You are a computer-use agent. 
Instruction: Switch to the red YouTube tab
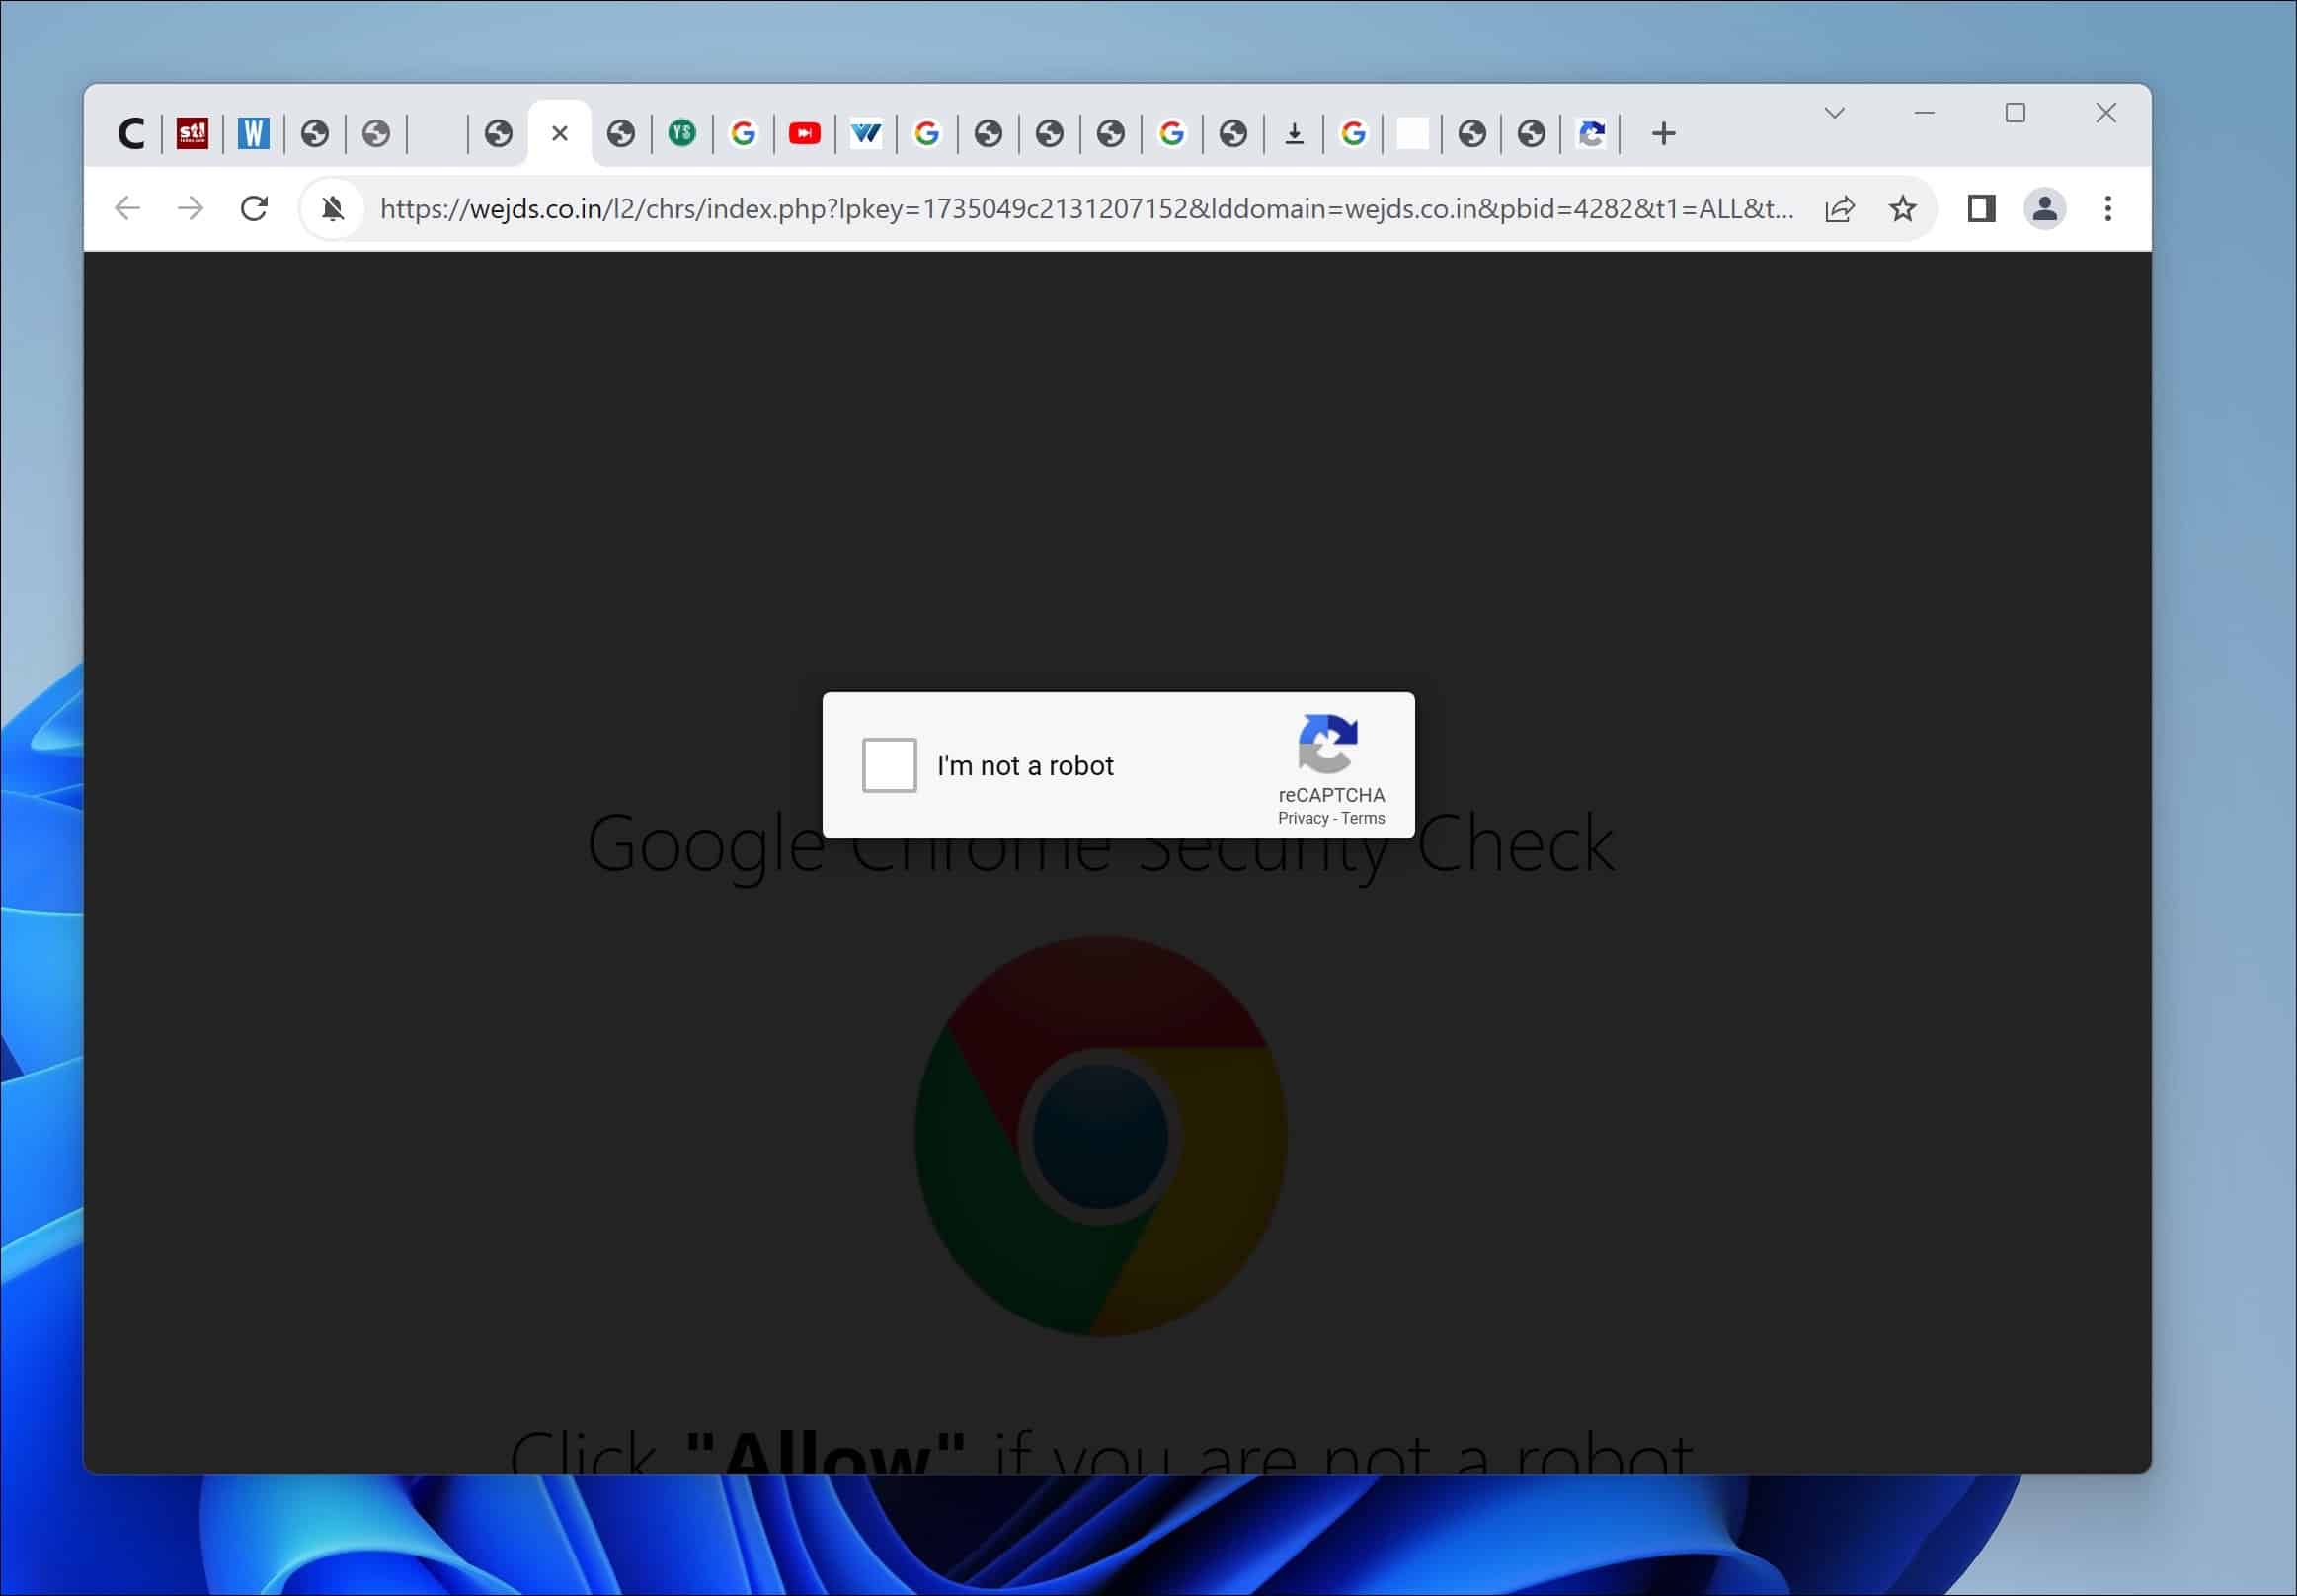point(804,133)
